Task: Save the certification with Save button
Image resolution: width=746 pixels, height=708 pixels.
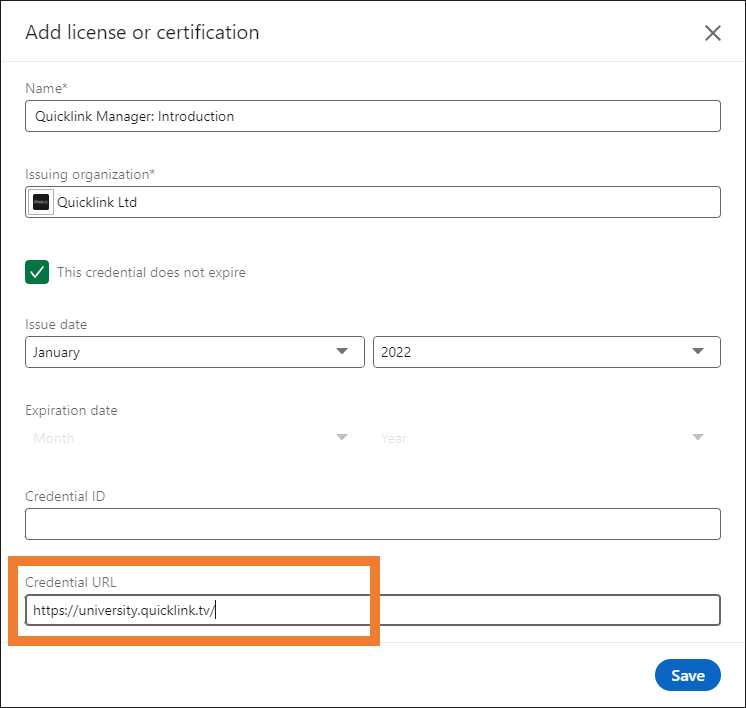Action: (x=687, y=675)
